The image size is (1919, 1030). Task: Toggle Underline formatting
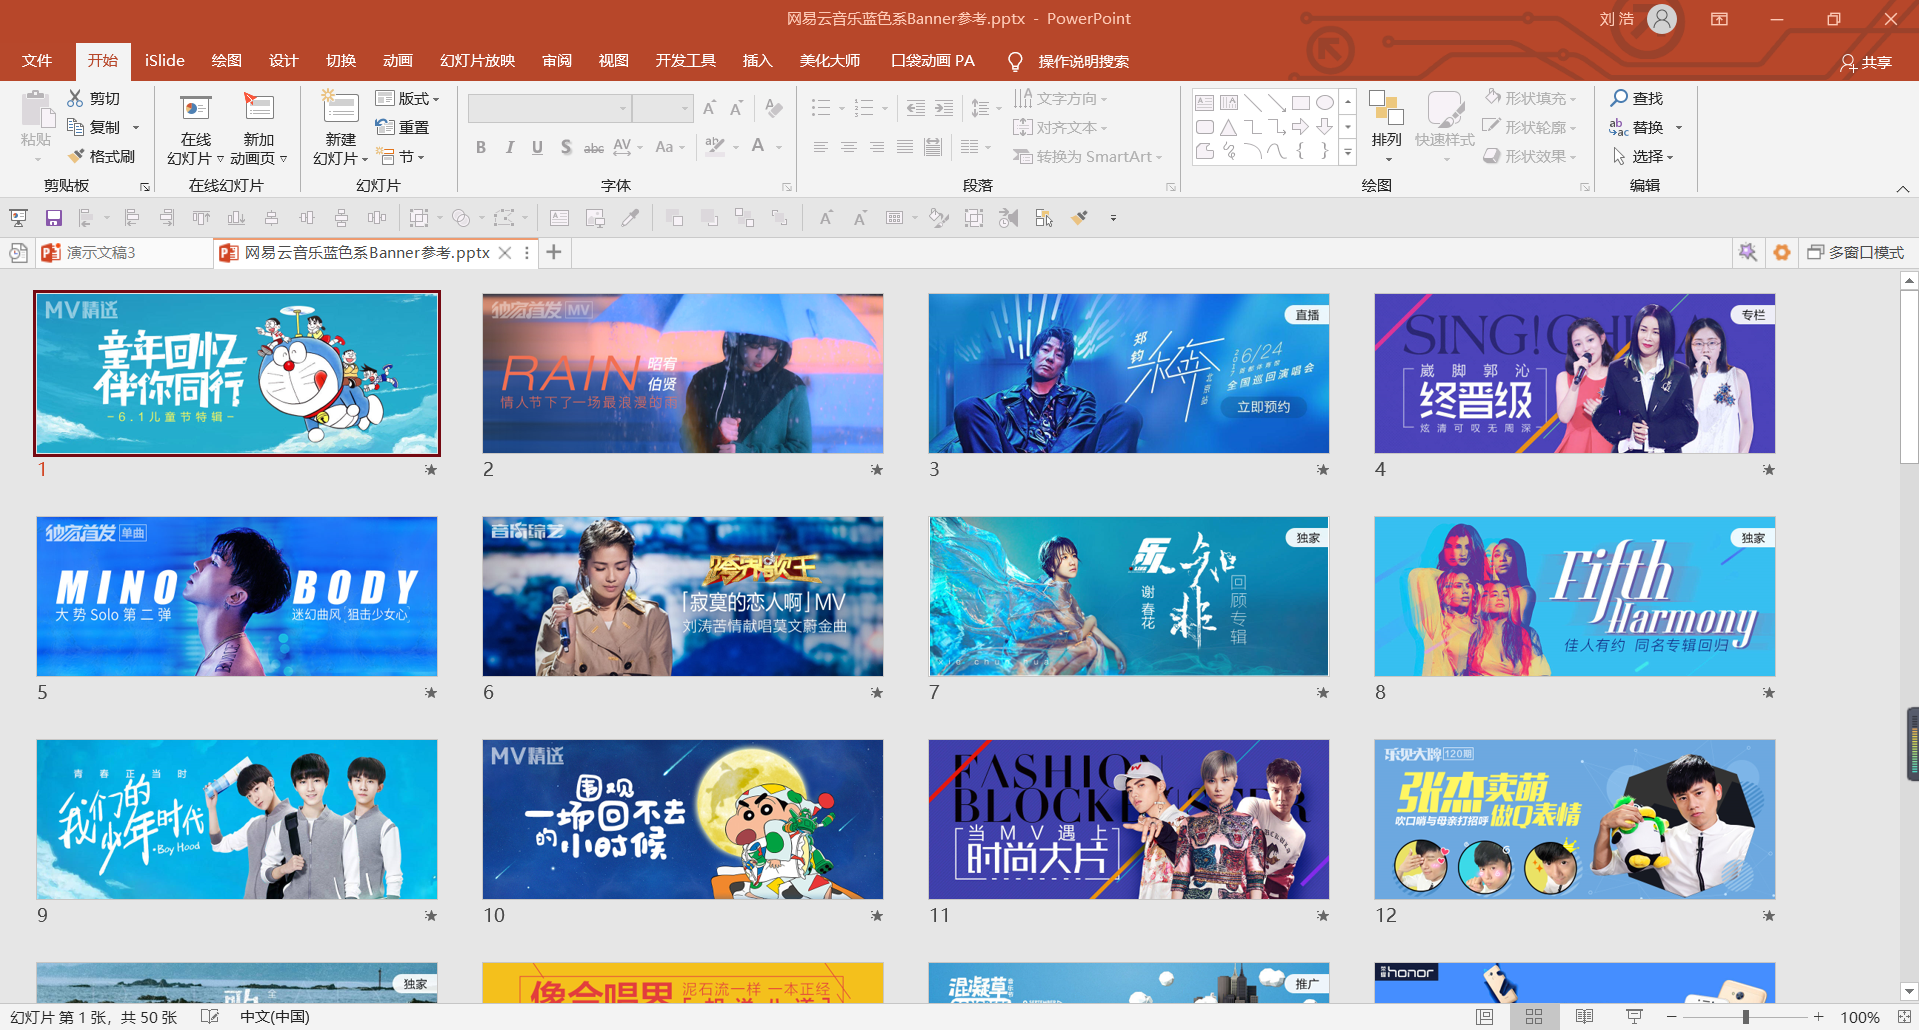pyautogui.click(x=538, y=147)
